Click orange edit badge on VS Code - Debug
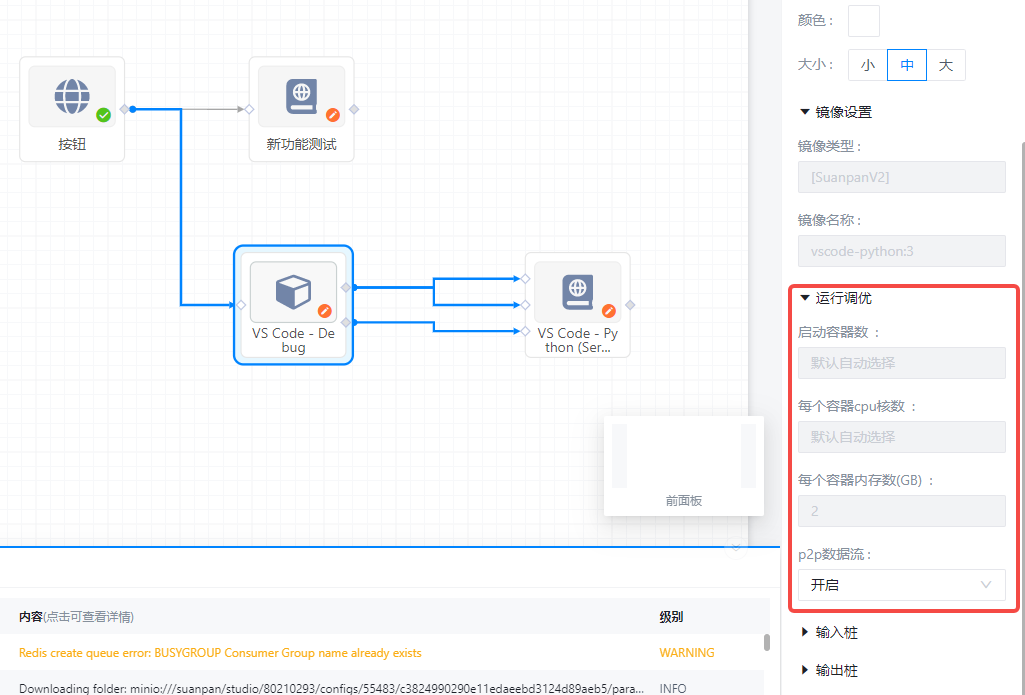 point(324,311)
